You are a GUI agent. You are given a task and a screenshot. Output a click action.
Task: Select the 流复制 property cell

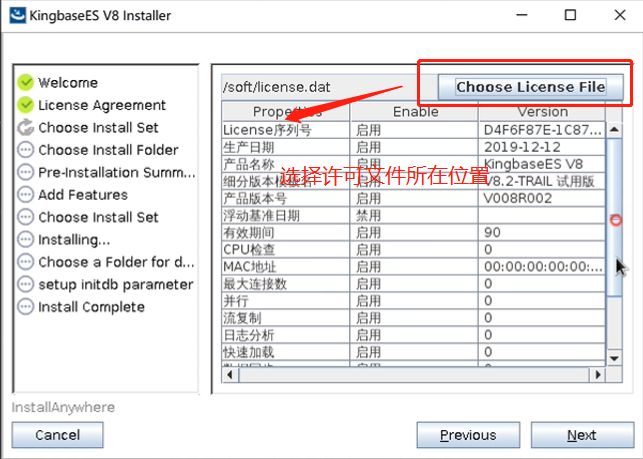click(286, 318)
